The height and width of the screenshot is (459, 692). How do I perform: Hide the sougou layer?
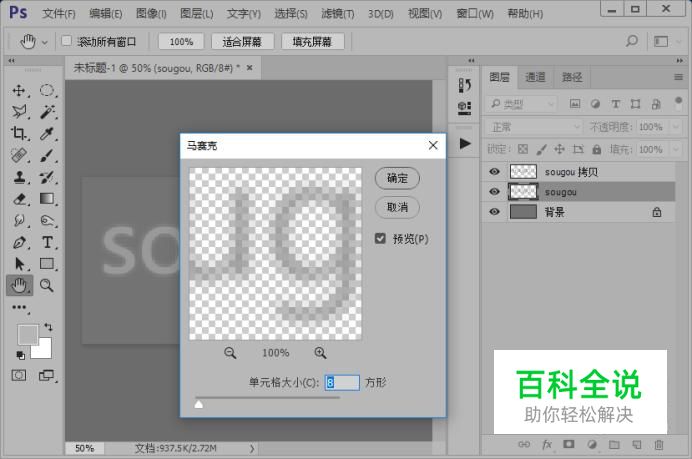[495, 192]
